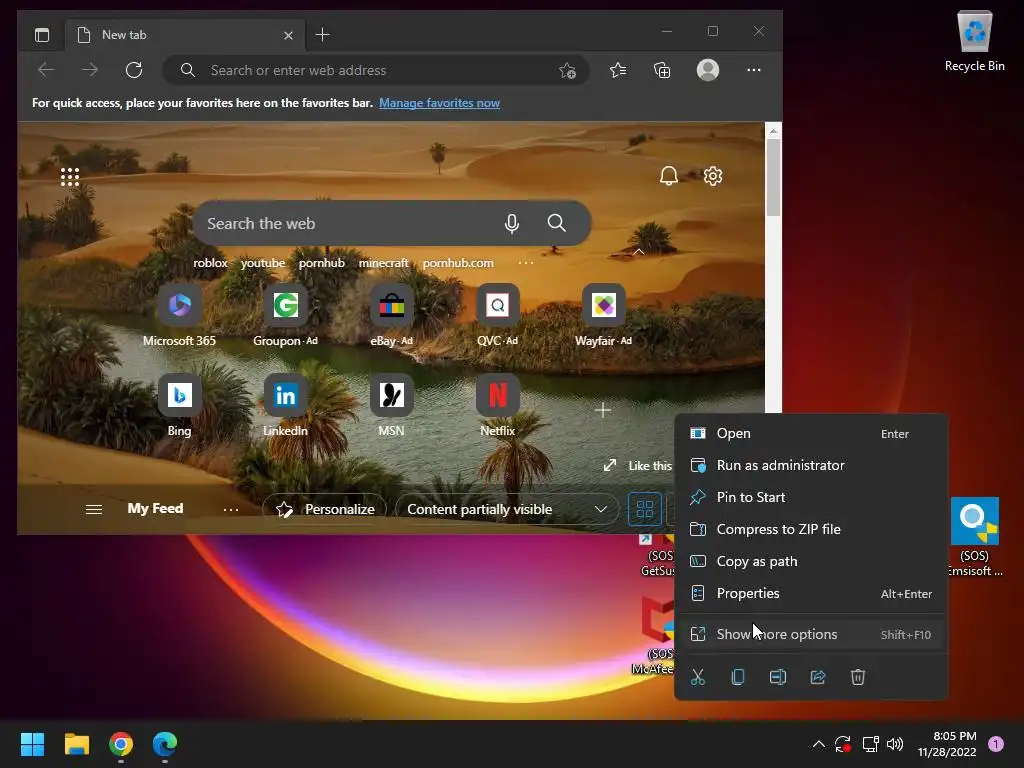Click the Search the web box
The width and height of the screenshot is (1024, 768).
pyautogui.click(x=392, y=223)
